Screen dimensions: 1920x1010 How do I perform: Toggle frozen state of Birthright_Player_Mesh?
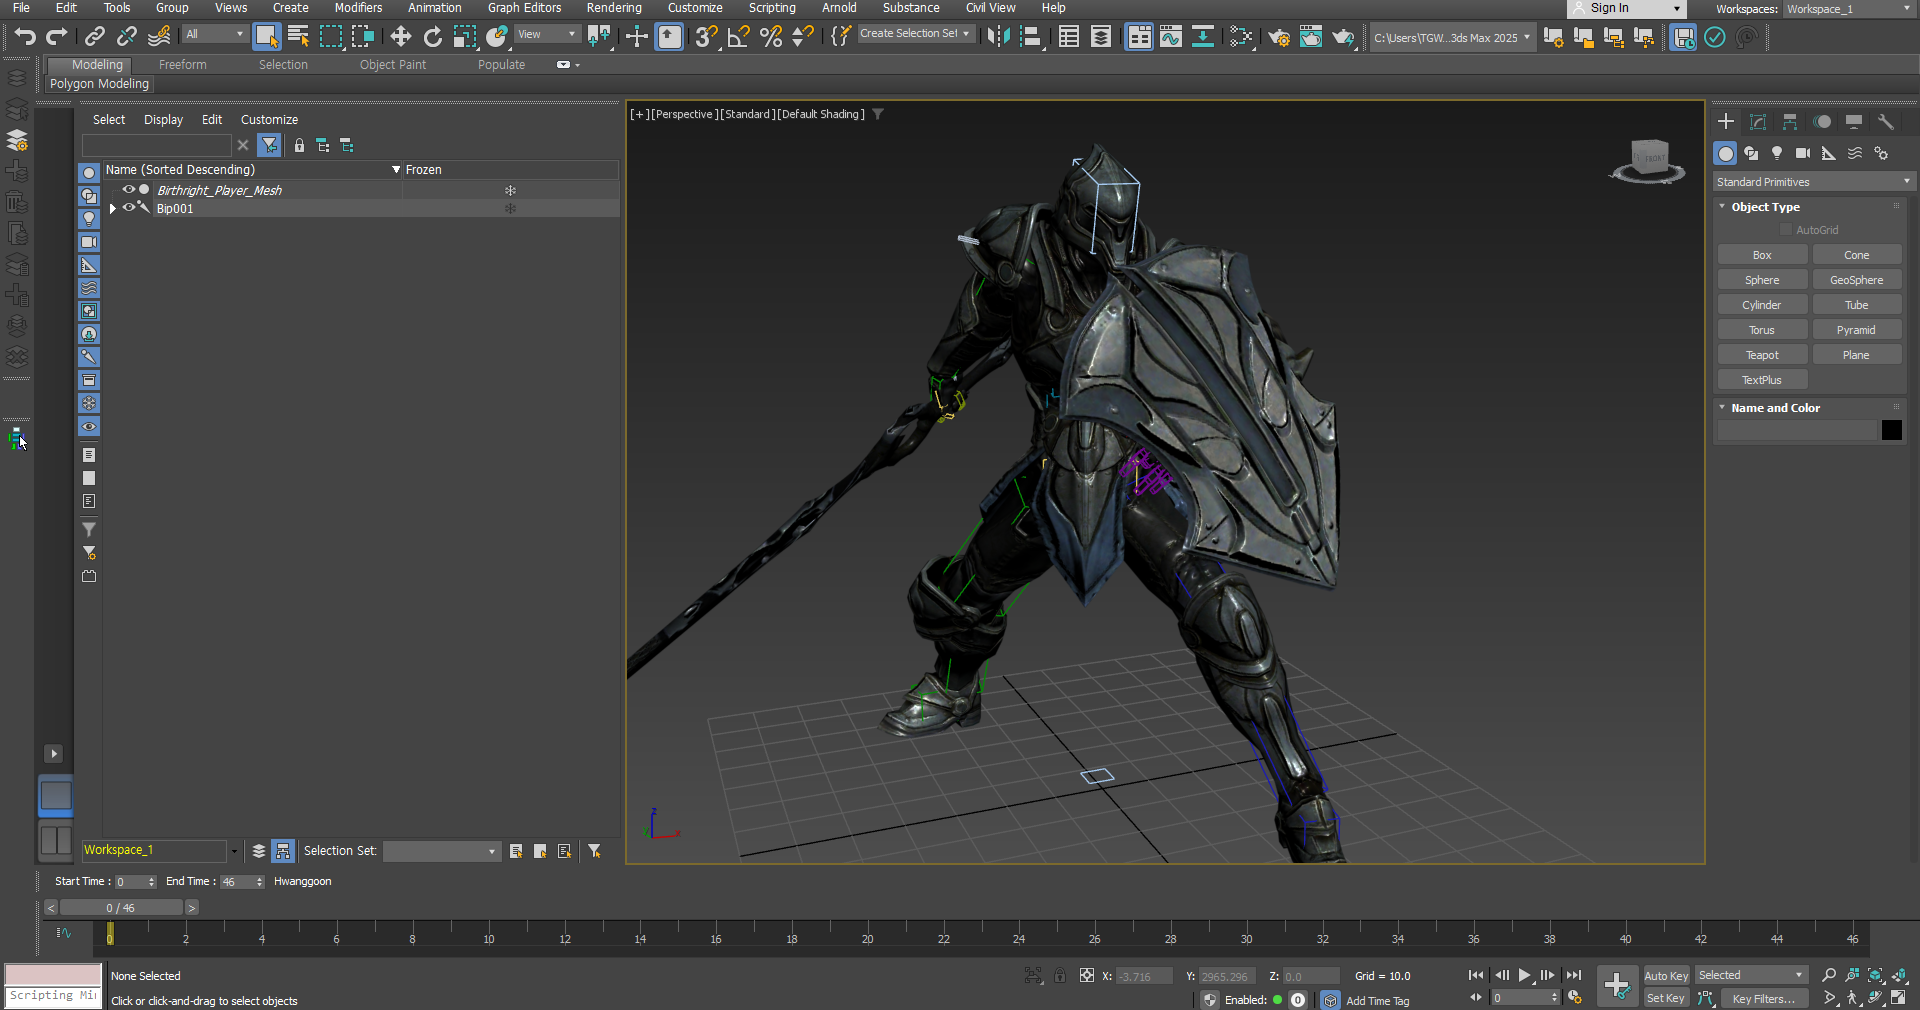click(x=510, y=190)
